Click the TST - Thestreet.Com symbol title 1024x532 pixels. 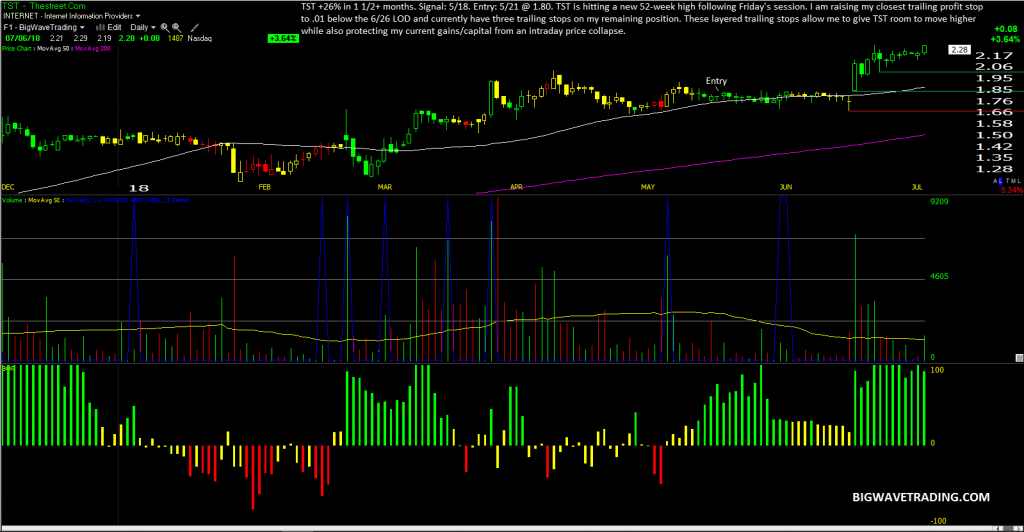point(44,6)
